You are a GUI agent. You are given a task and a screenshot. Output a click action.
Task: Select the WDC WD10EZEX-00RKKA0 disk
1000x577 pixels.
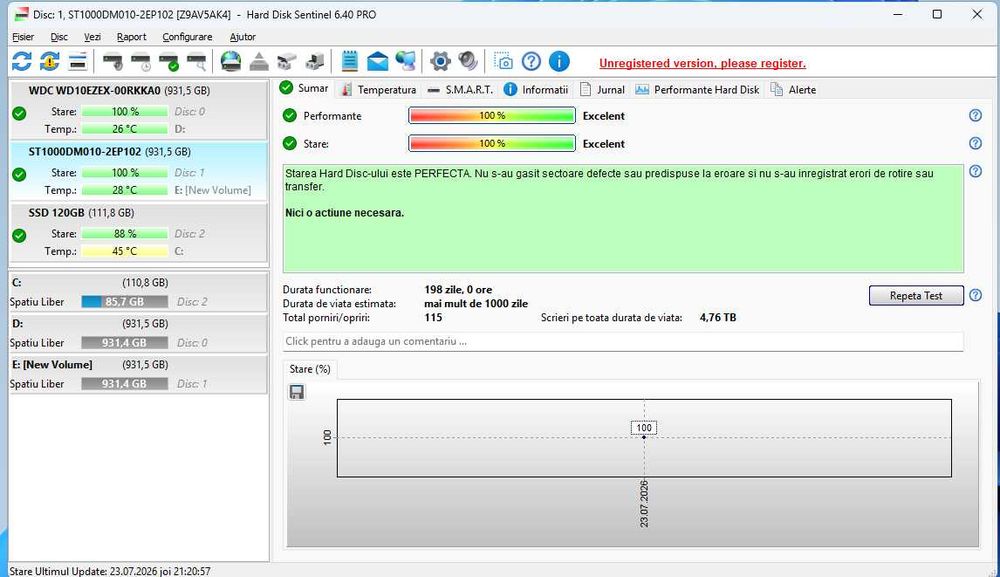138,110
